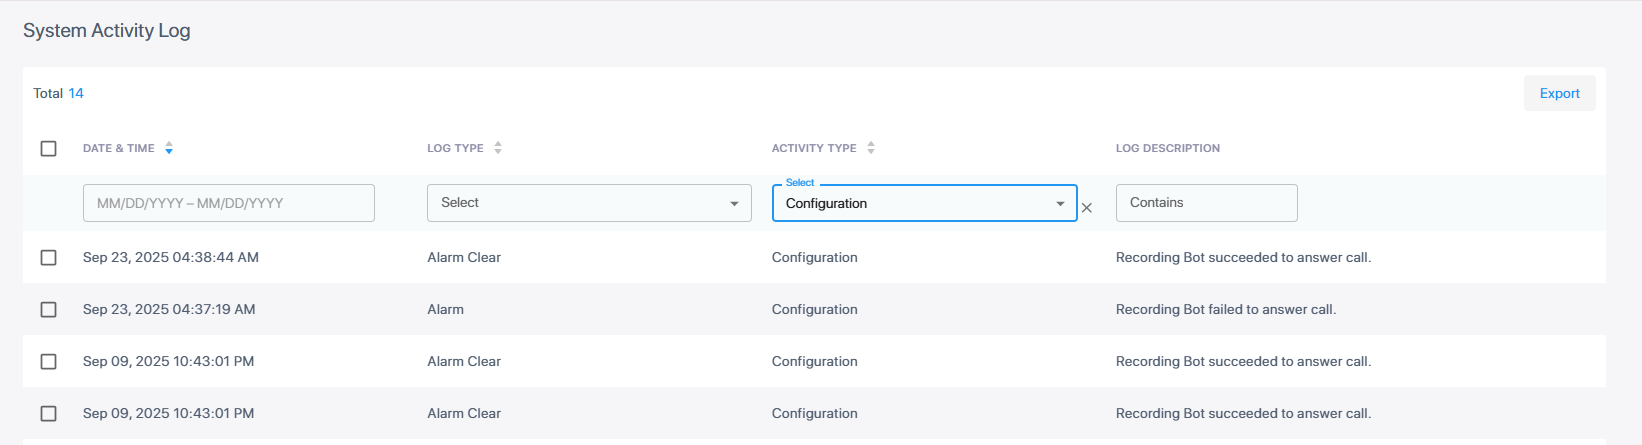Click the Log Type sort arrows
The height and width of the screenshot is (445, 1642).
(x=498, y=148)
